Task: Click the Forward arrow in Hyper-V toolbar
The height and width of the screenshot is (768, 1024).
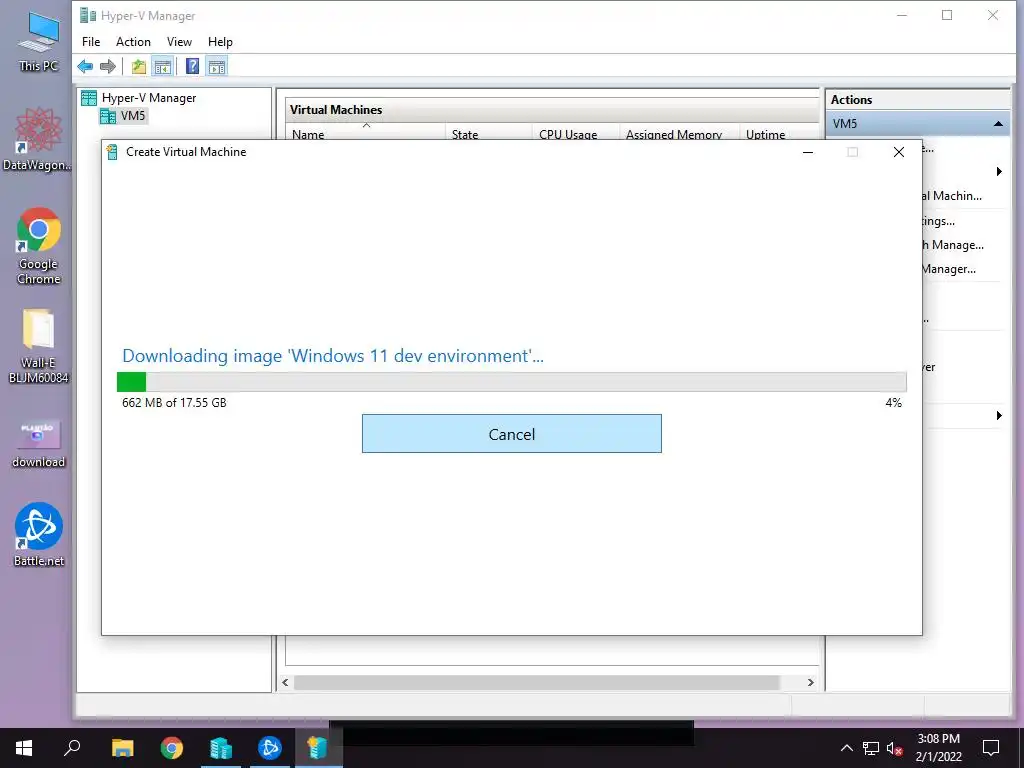Action: pyautogui.click(x=108, y=66)
